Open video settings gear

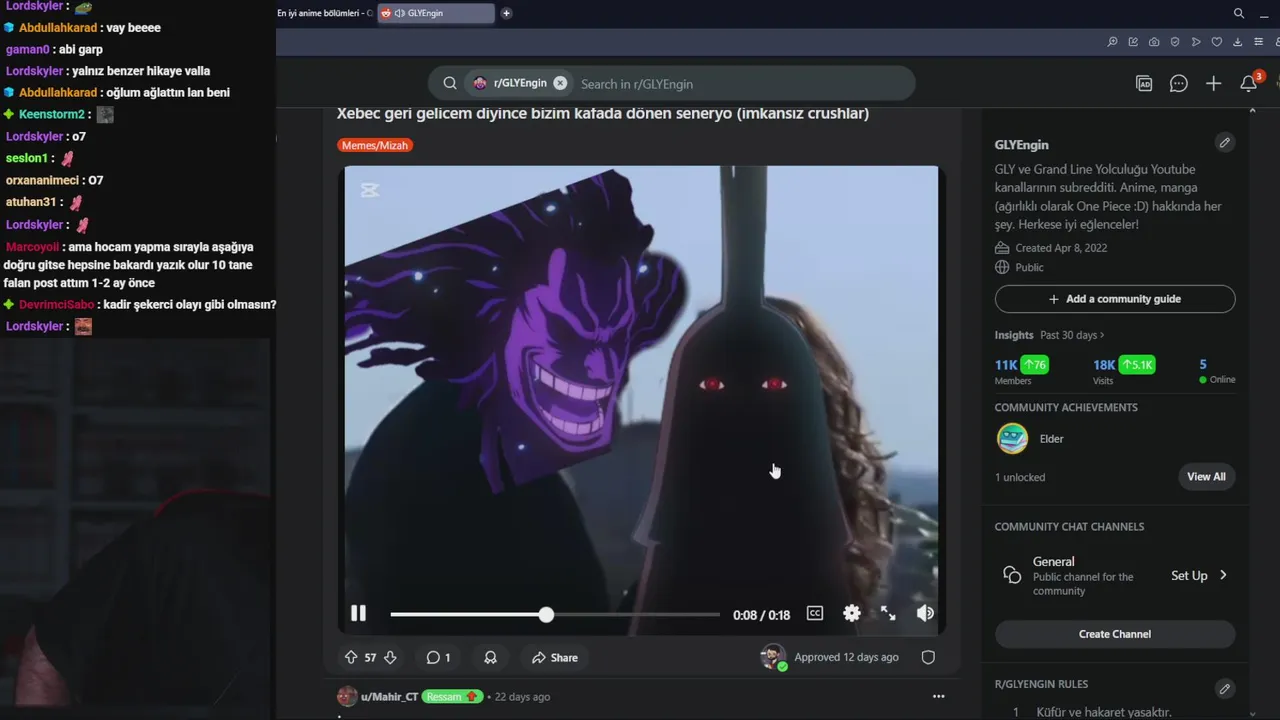coord(851,613)
